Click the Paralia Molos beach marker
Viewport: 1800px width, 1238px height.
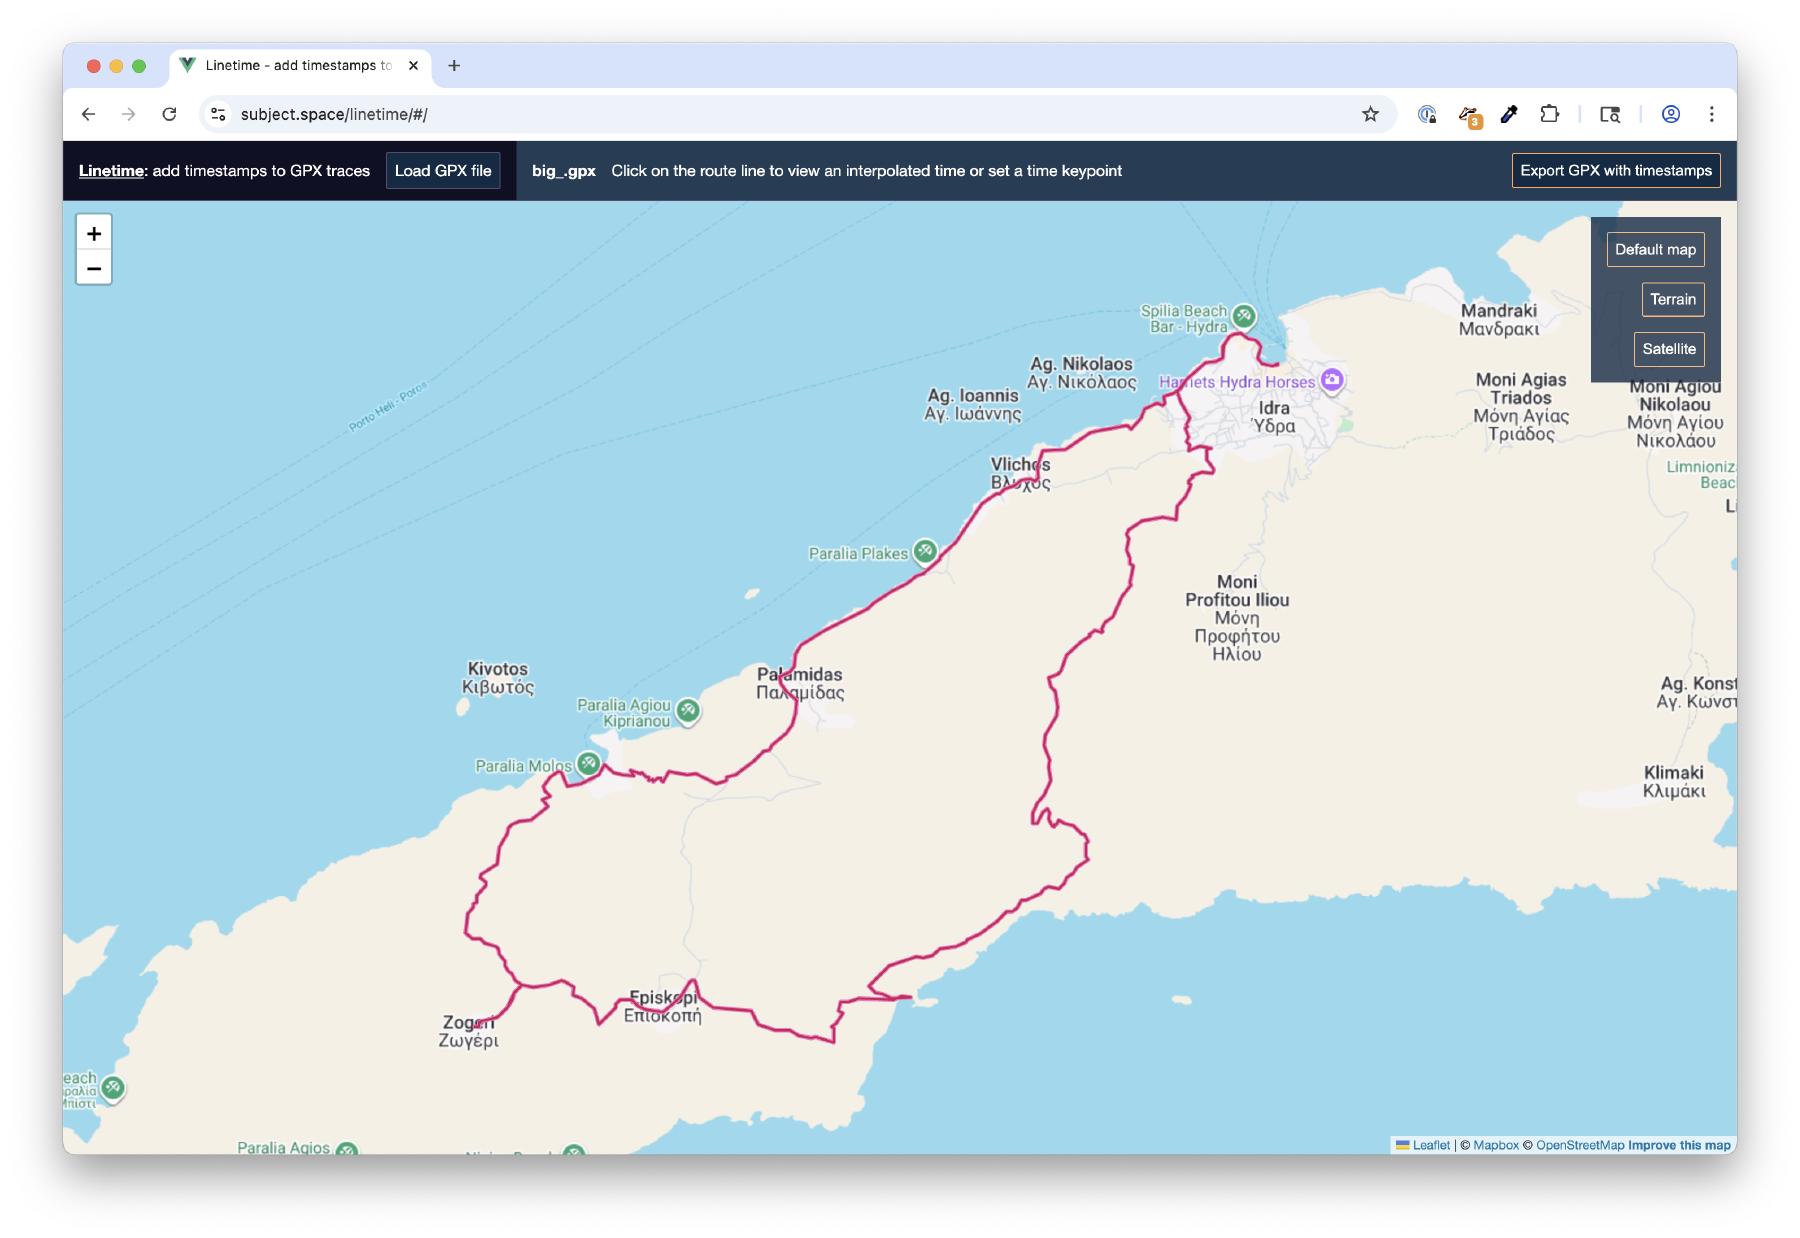pos(588,764)
